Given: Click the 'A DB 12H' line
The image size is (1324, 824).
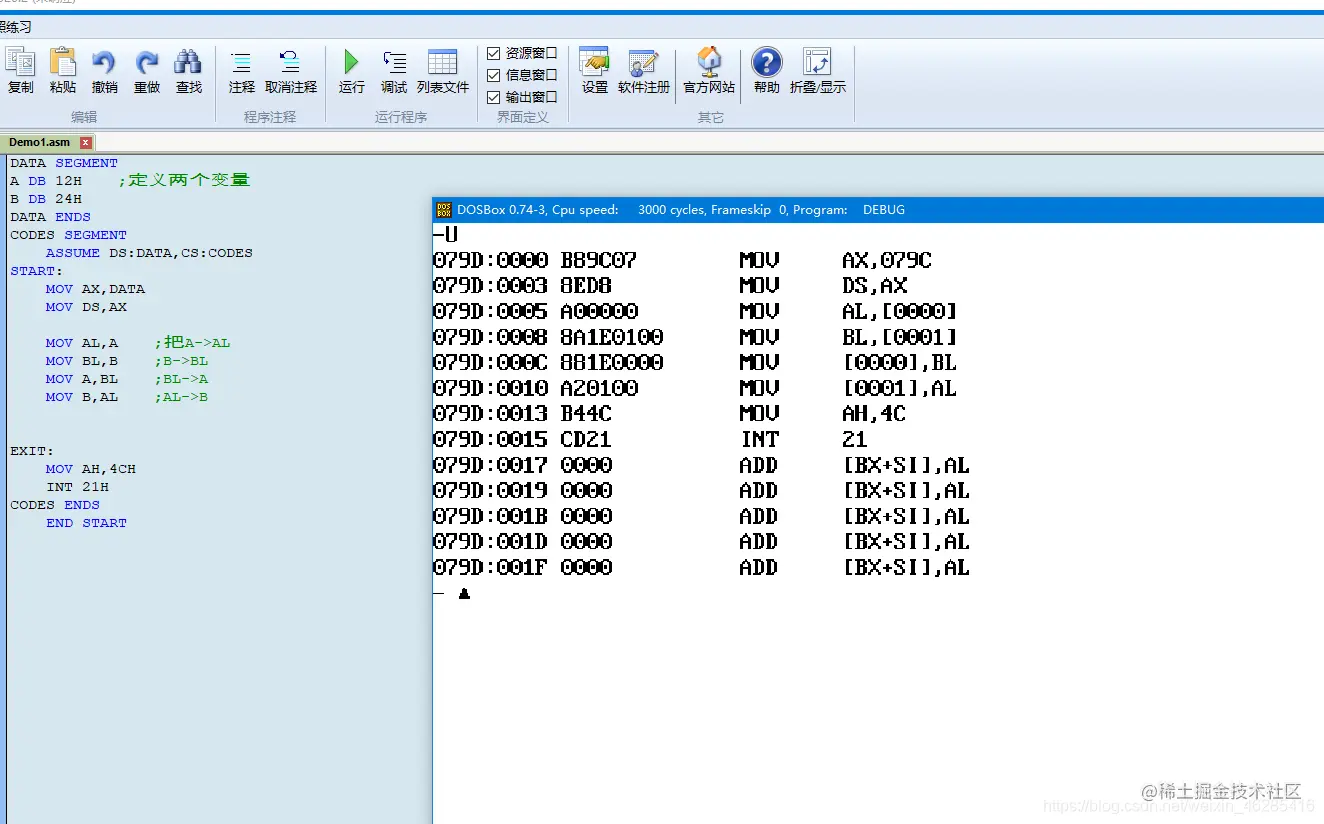Looking at the screenshot, I should coord(46,181).
